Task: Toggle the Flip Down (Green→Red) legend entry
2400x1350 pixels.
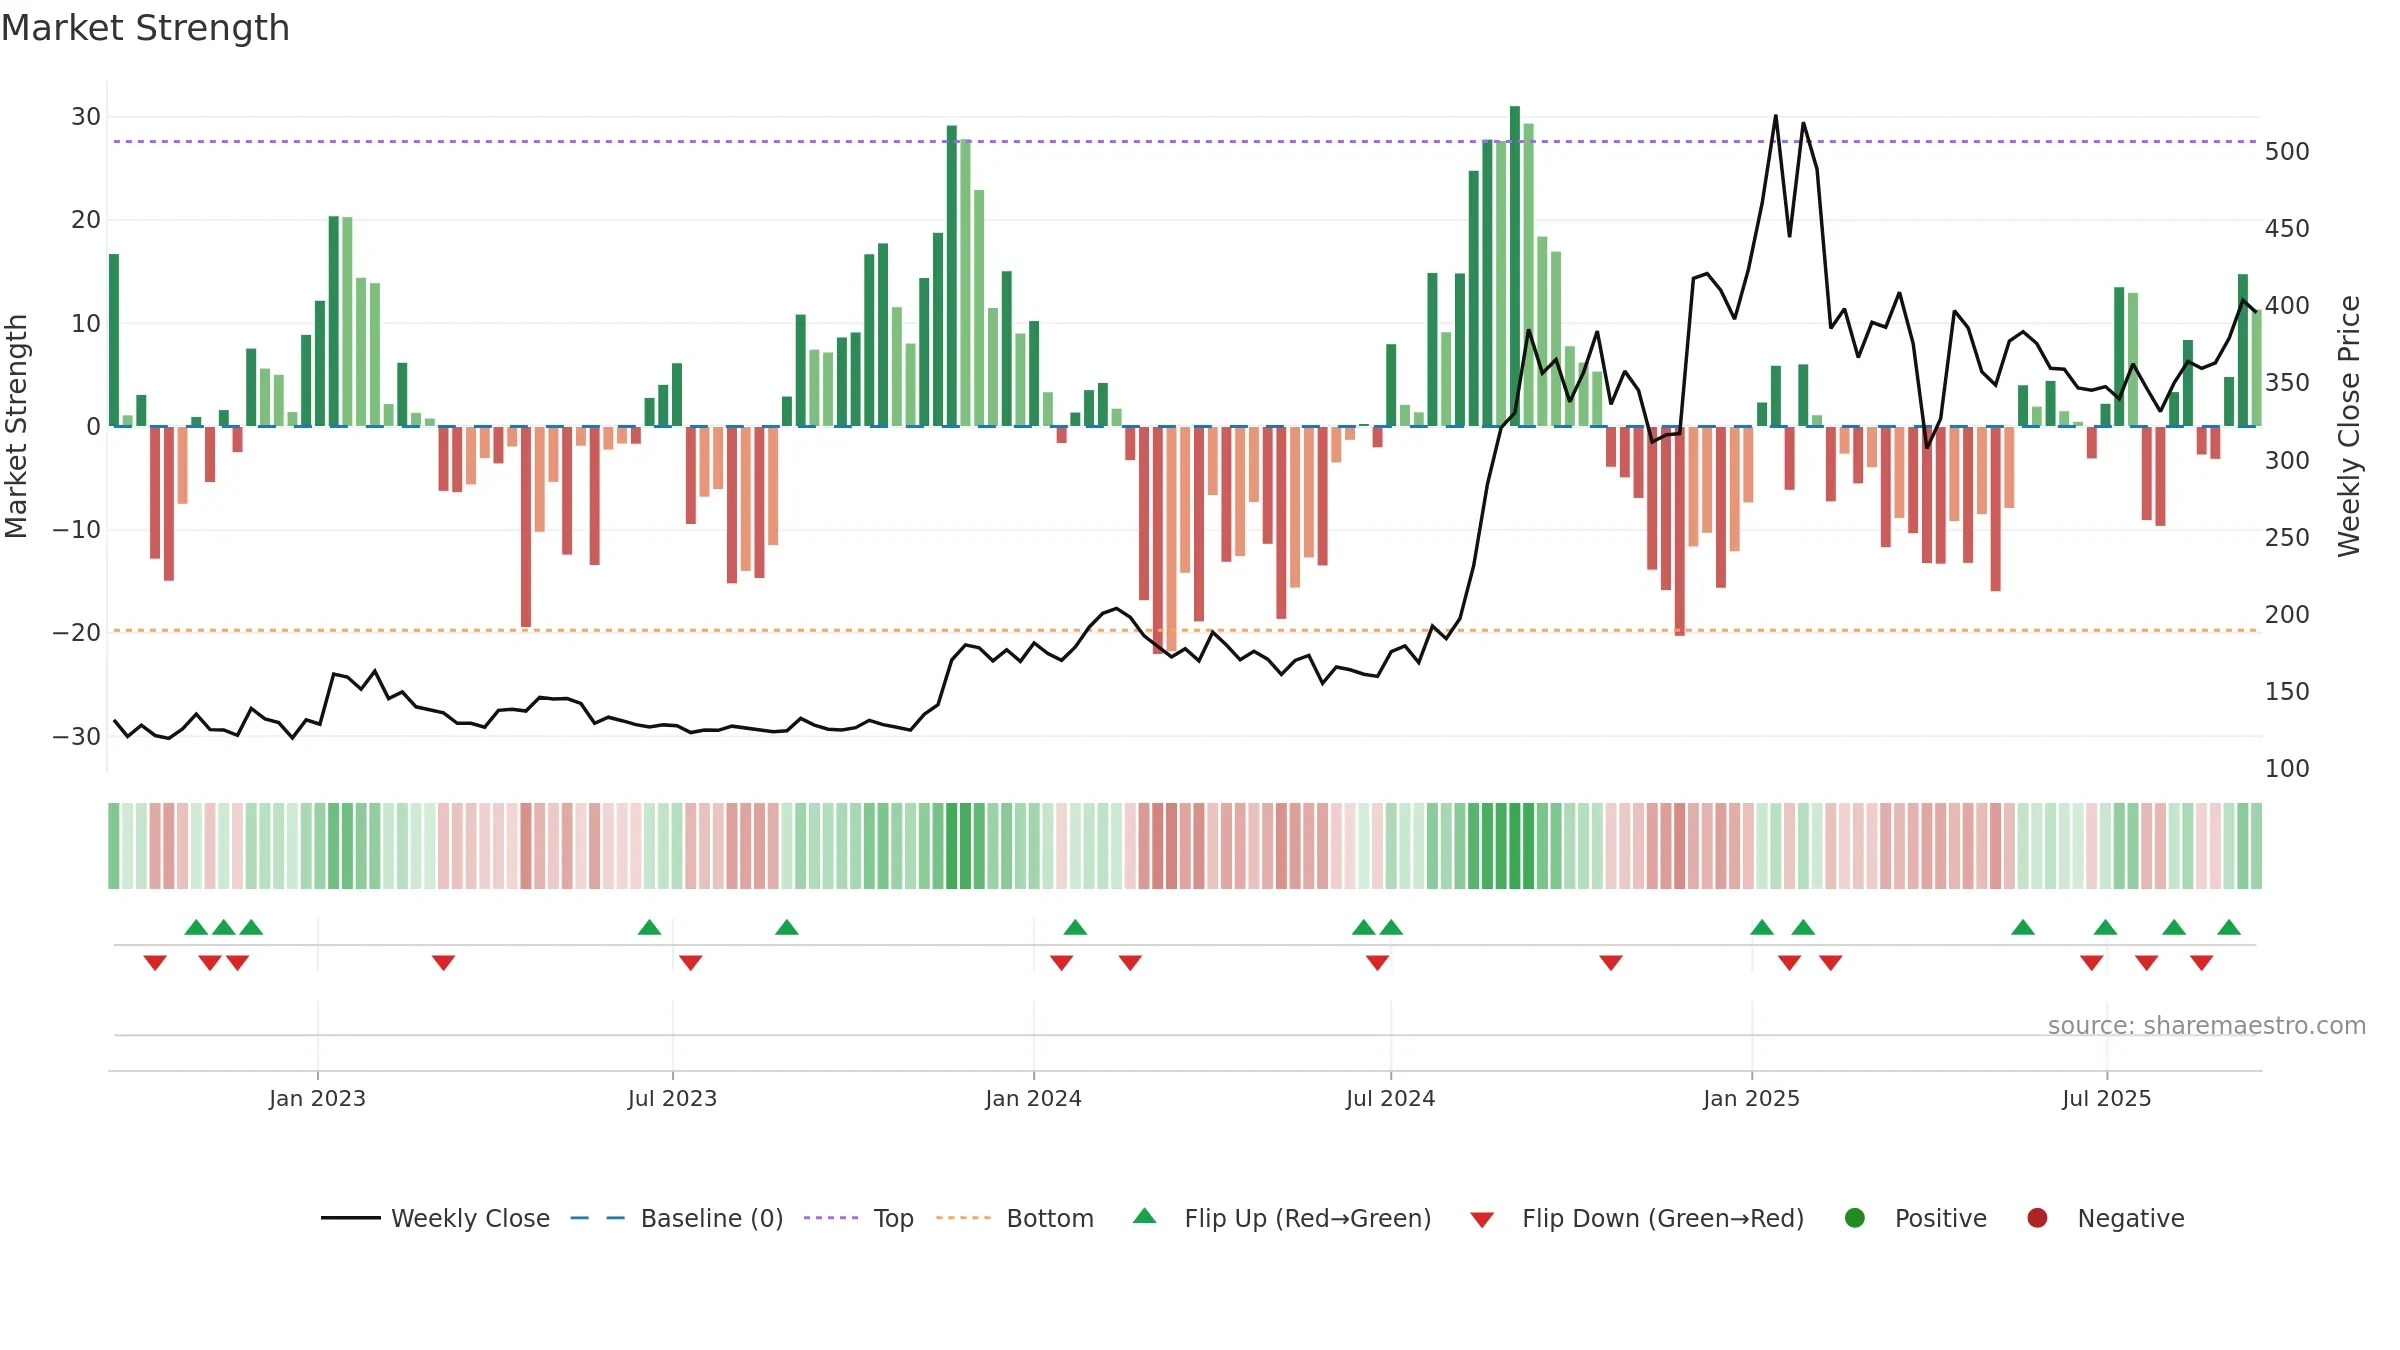Action: click(1637, 1218)
